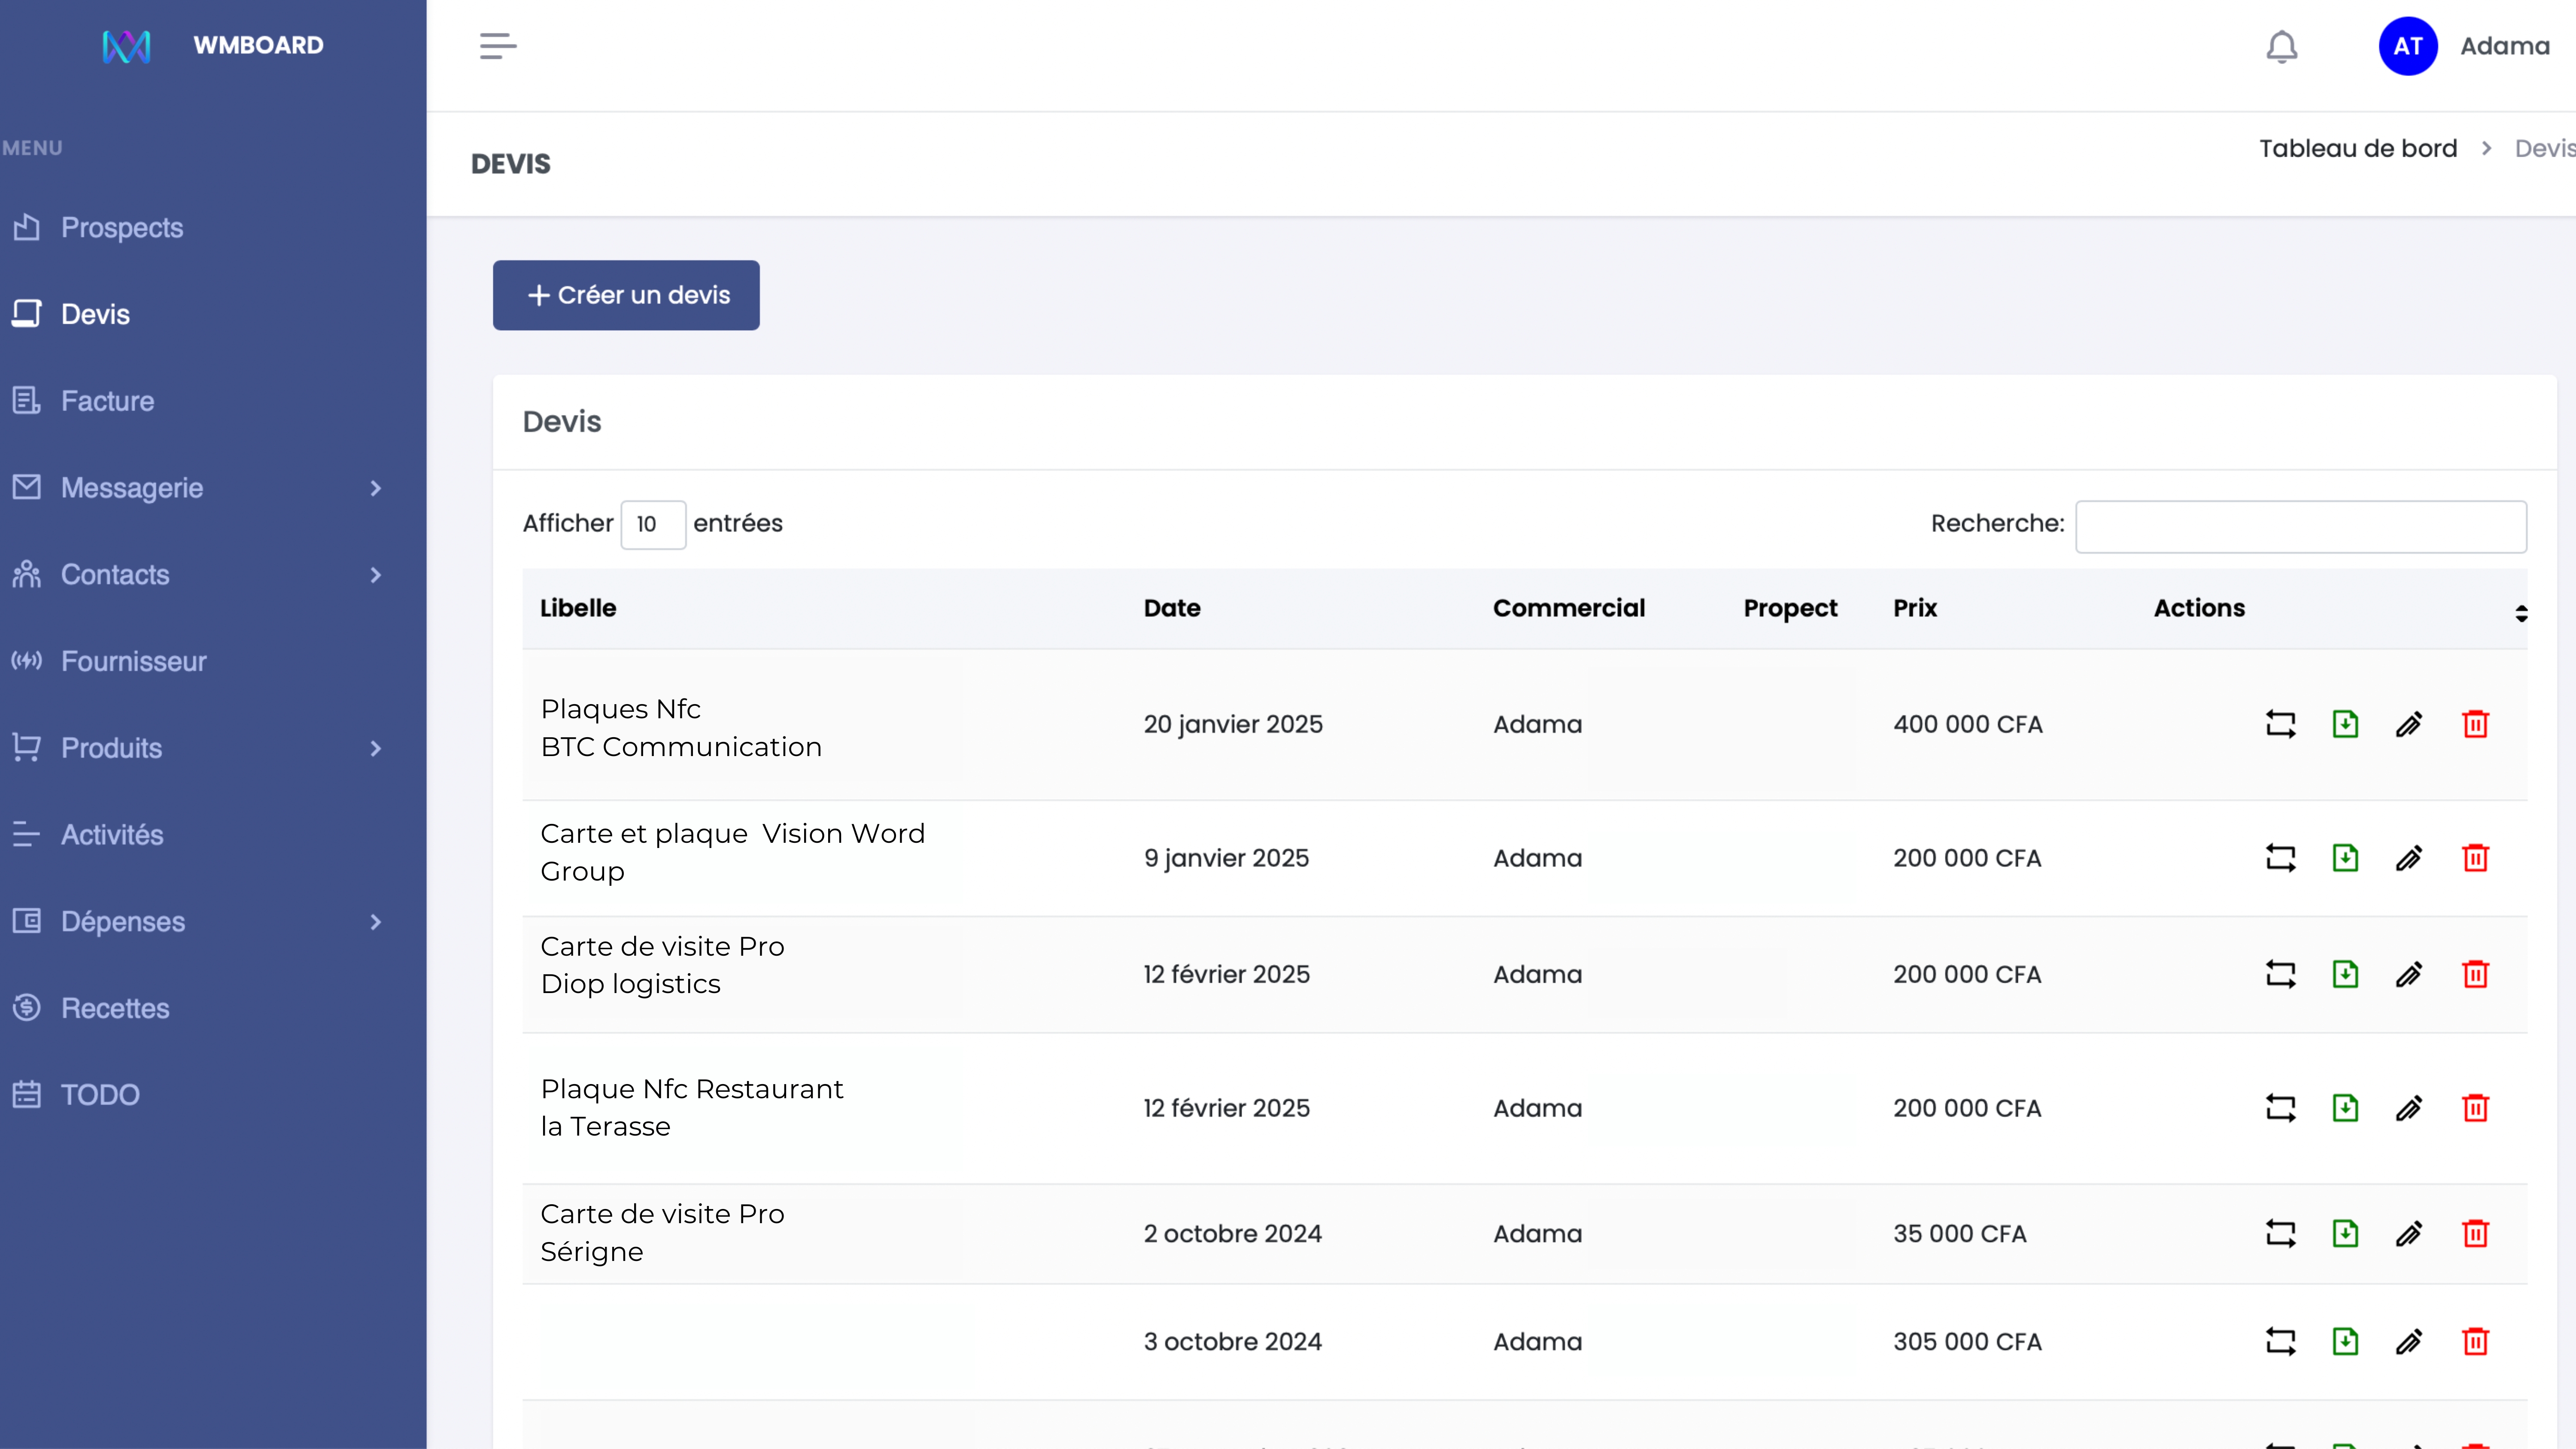Toggle the sidebar hamburger menu
This screenshot has height=1449, width=2576.
pos(497,46)
